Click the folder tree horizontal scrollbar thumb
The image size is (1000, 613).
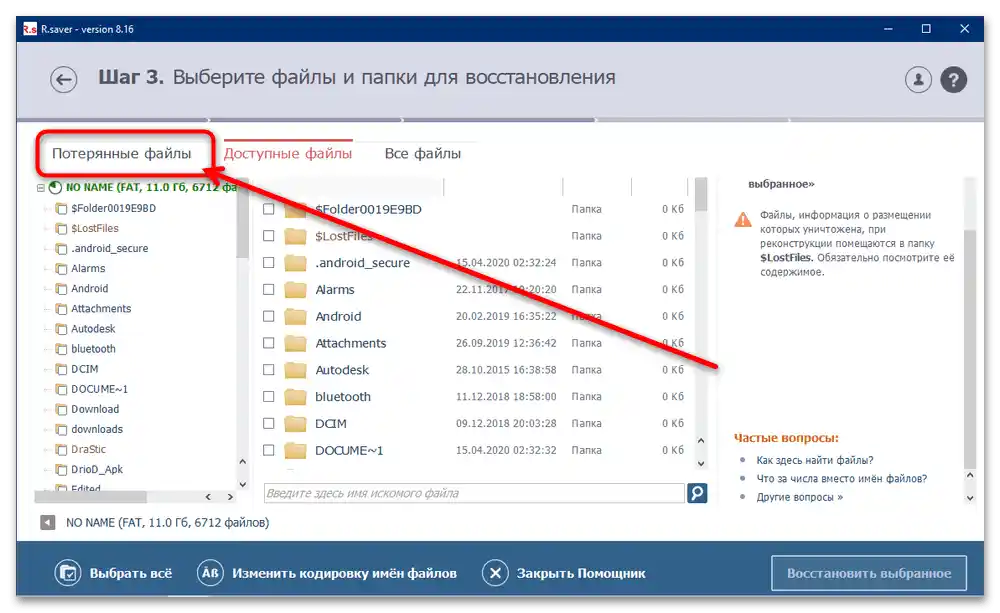pos(91,497)
